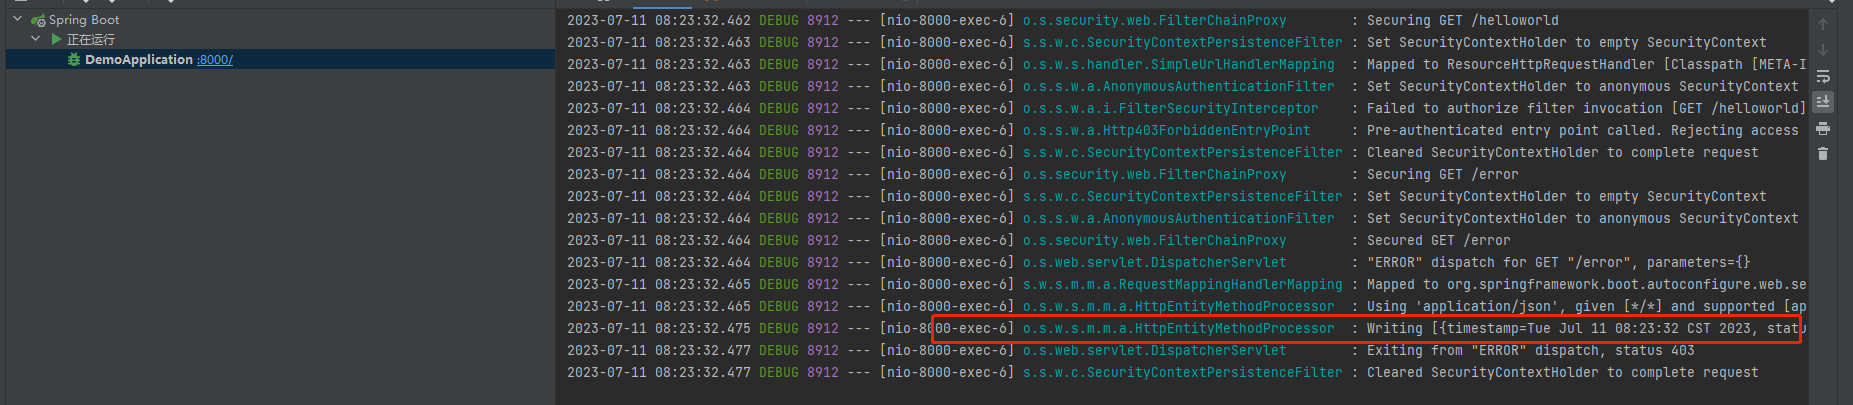Screen dimensions: 1853x405
Task: Toggle scroll to end of console
Action: [1823, 102]
